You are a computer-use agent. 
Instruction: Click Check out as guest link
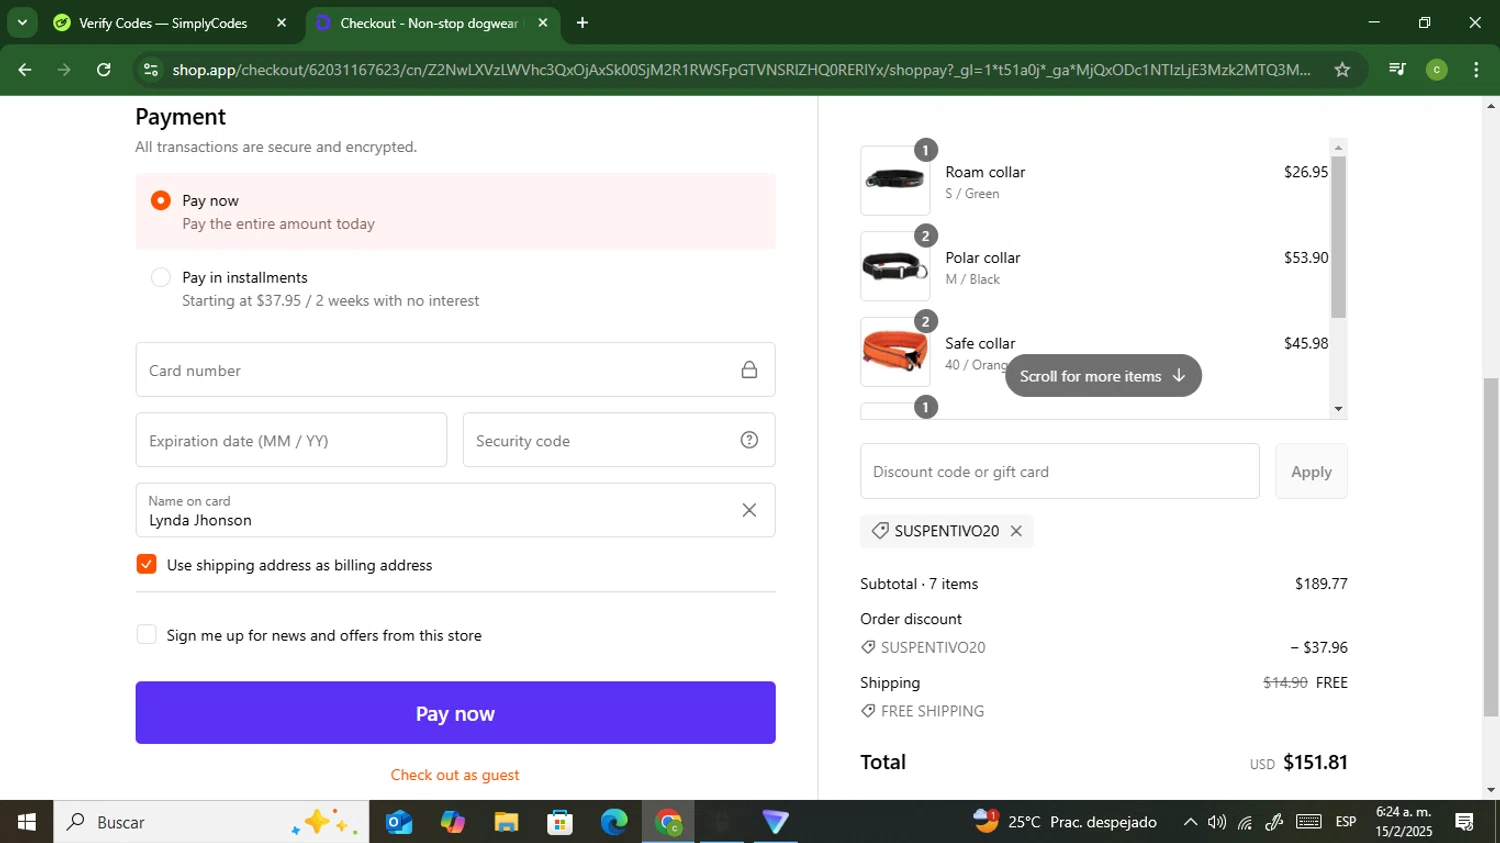point(455,775)
